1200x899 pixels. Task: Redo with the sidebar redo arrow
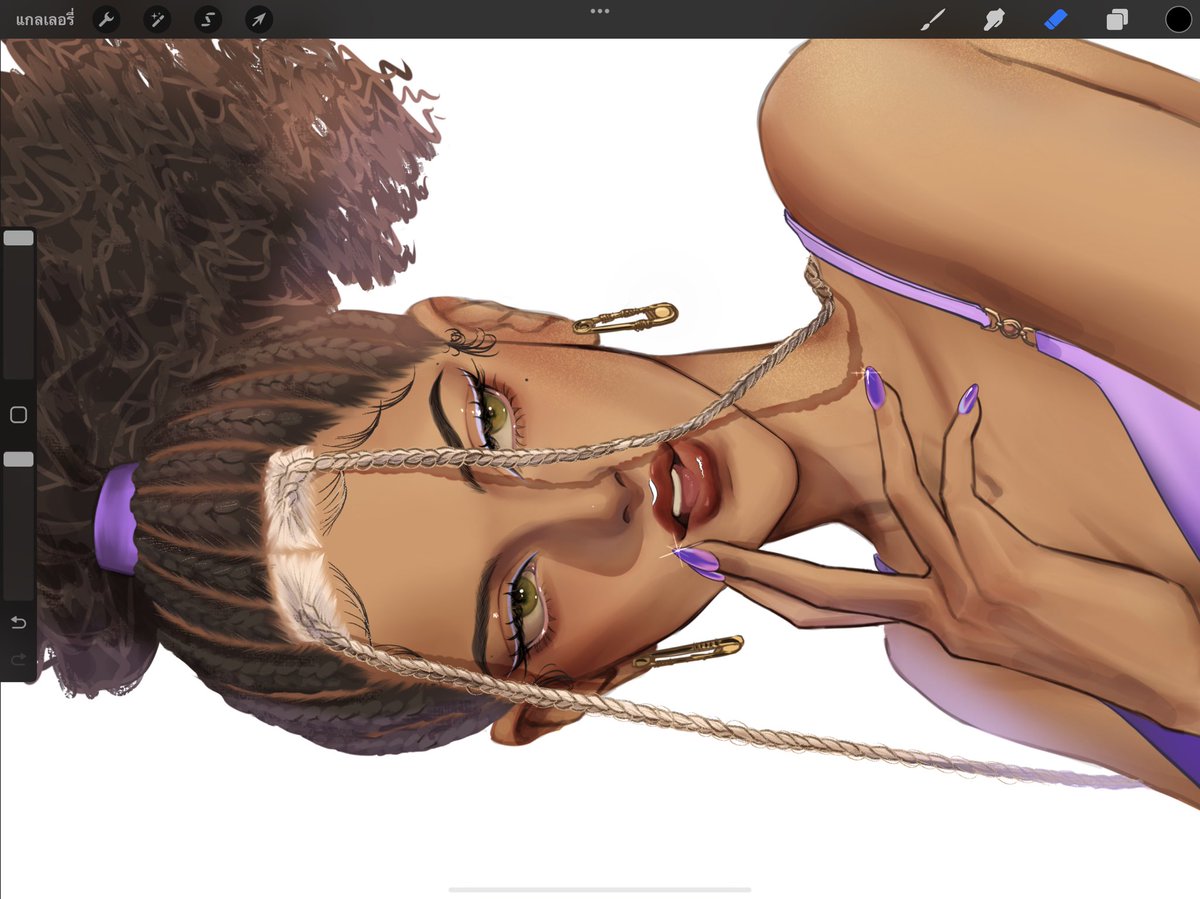(18, 659)
